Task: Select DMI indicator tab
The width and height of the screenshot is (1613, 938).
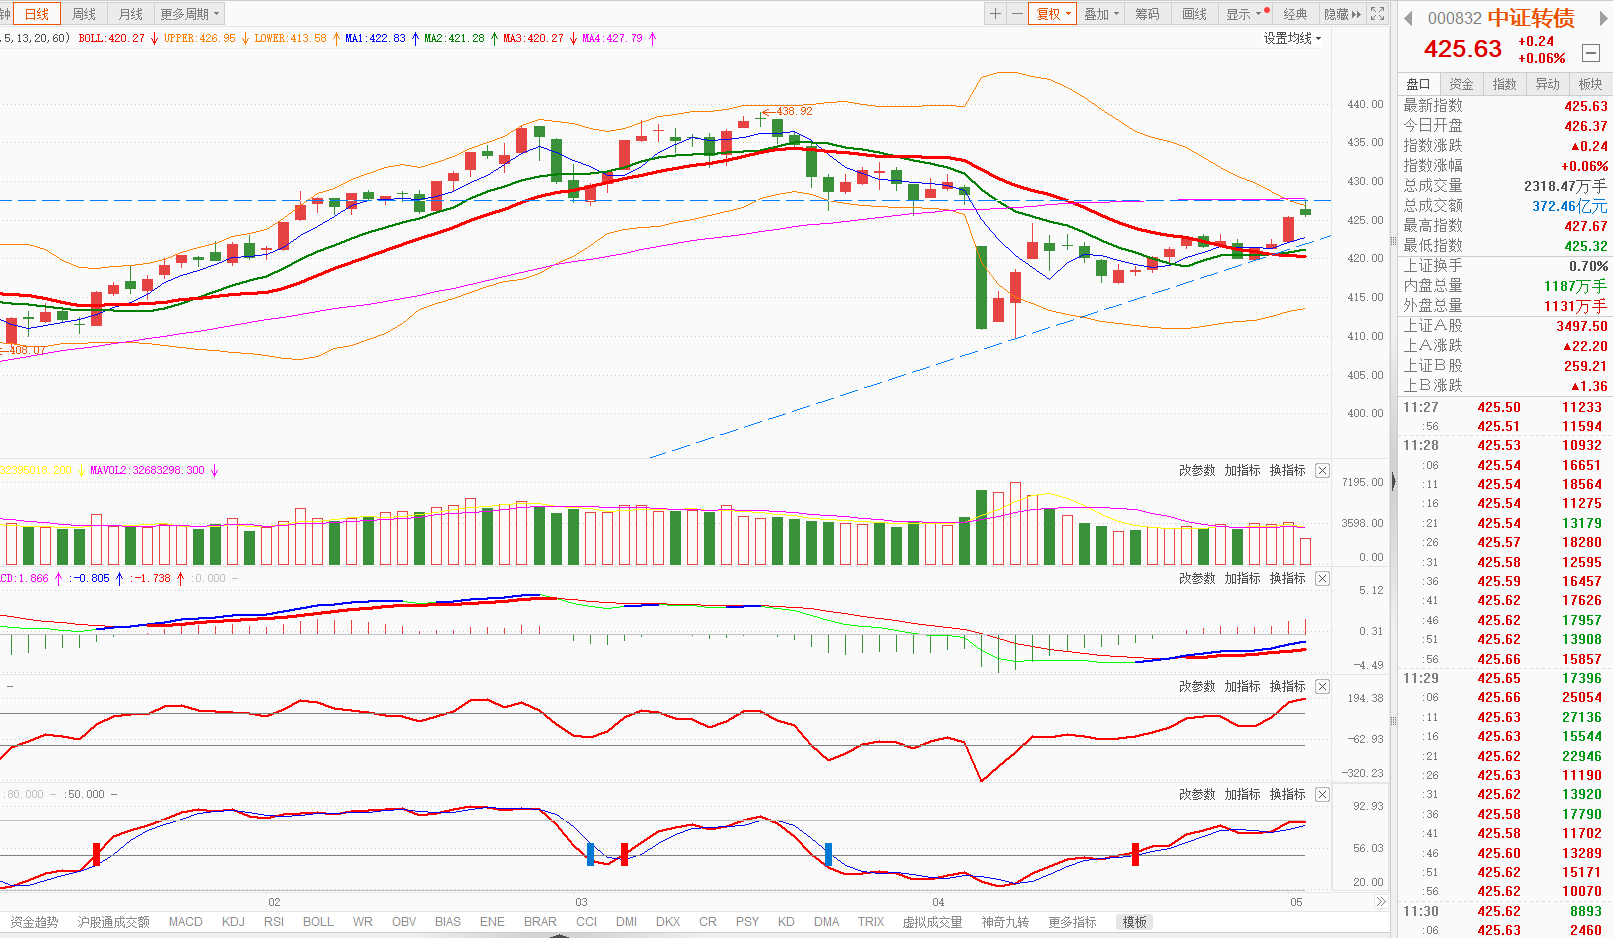Action: tap(626, 922)
